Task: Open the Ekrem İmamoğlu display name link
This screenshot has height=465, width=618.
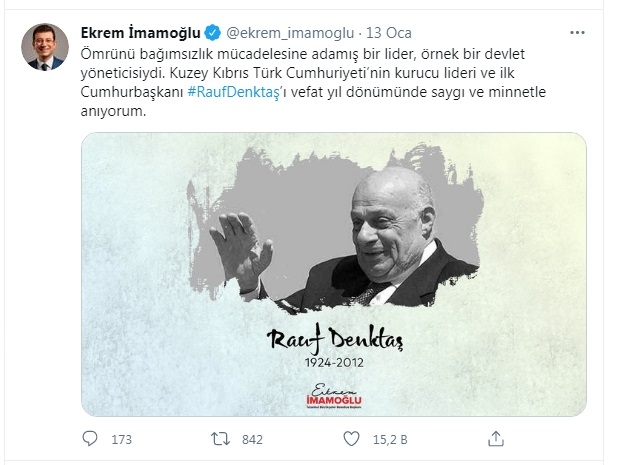Action: (141, 33)
